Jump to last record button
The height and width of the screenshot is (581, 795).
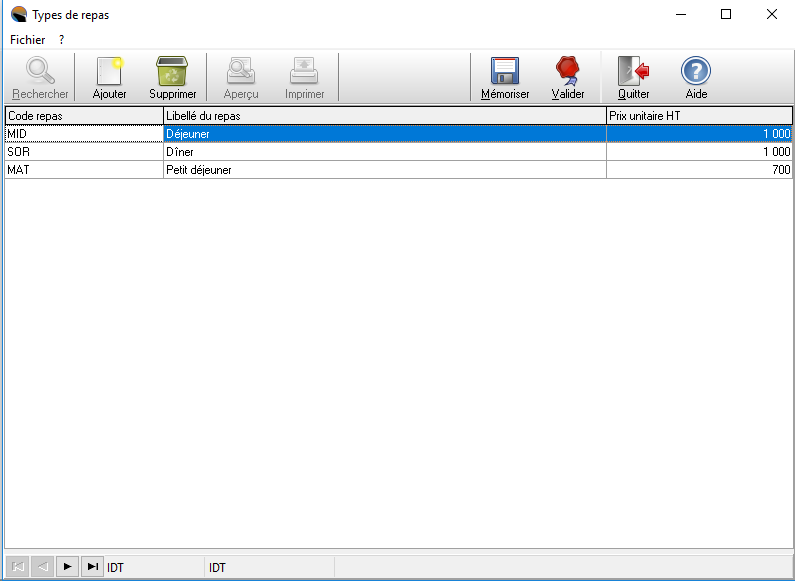click(x=92, y=567)
